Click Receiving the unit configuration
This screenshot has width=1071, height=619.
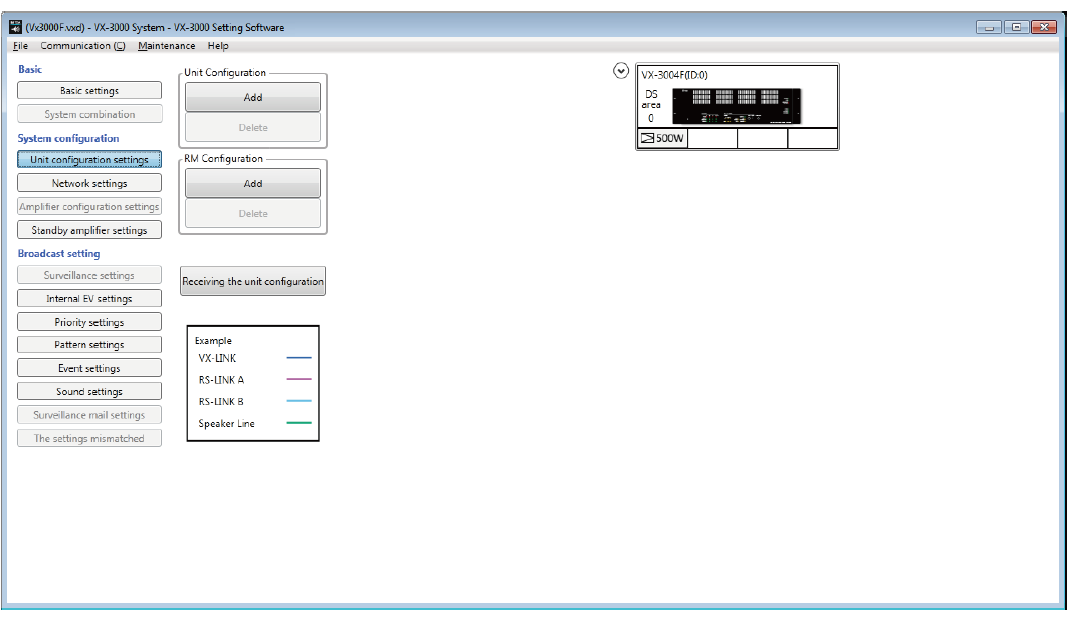click(253, 281)
